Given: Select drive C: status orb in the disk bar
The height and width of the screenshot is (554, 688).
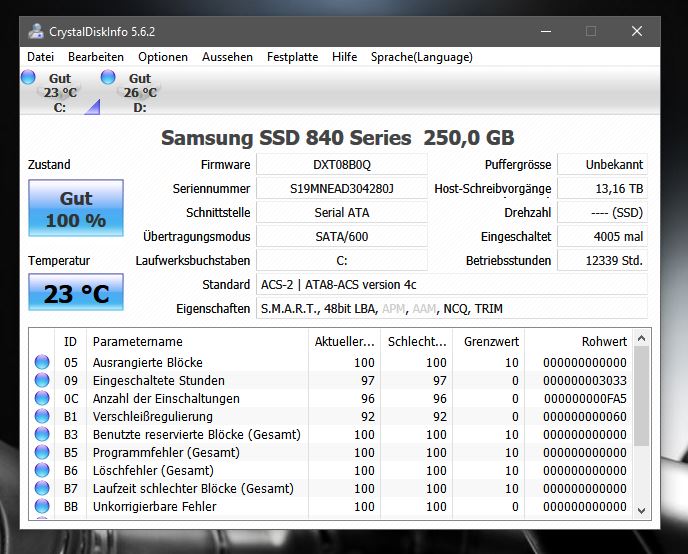Looking at the screenshot, I should [29, 77].
